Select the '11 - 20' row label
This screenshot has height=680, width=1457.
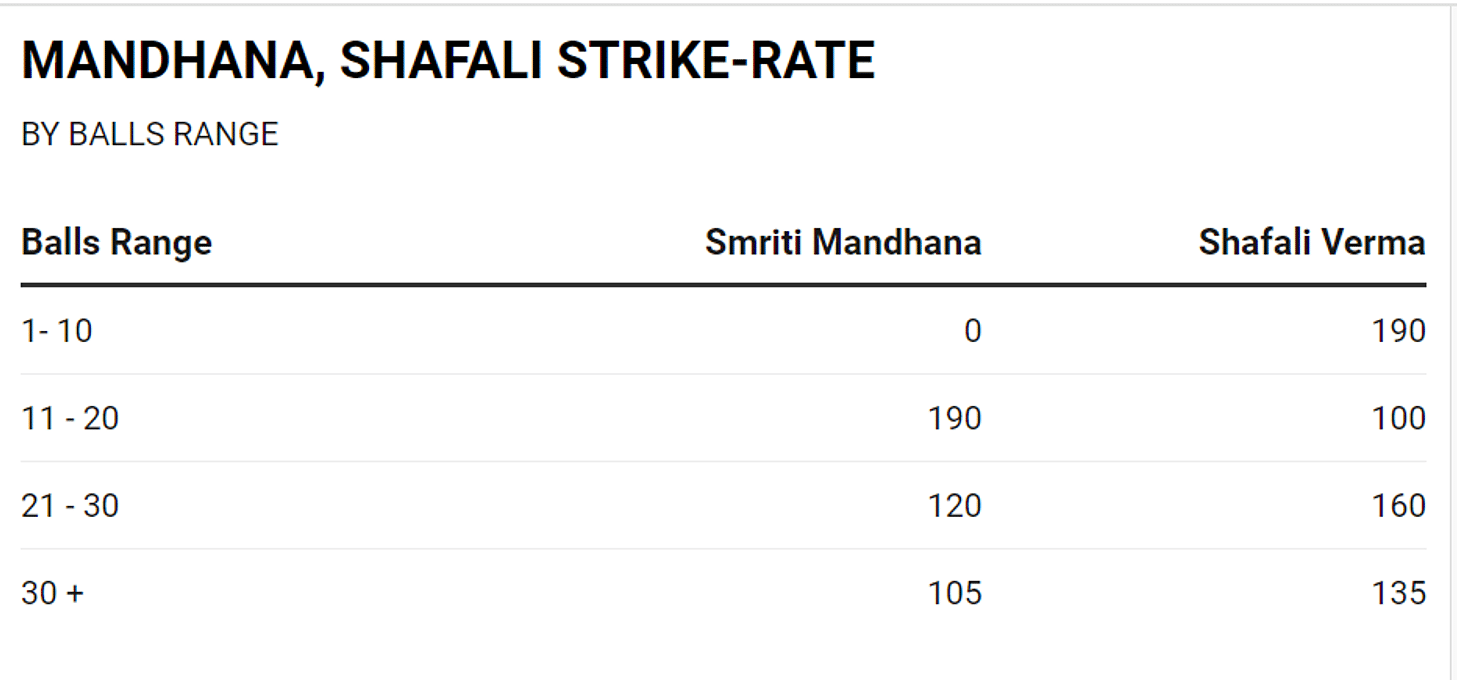(70, 418)
